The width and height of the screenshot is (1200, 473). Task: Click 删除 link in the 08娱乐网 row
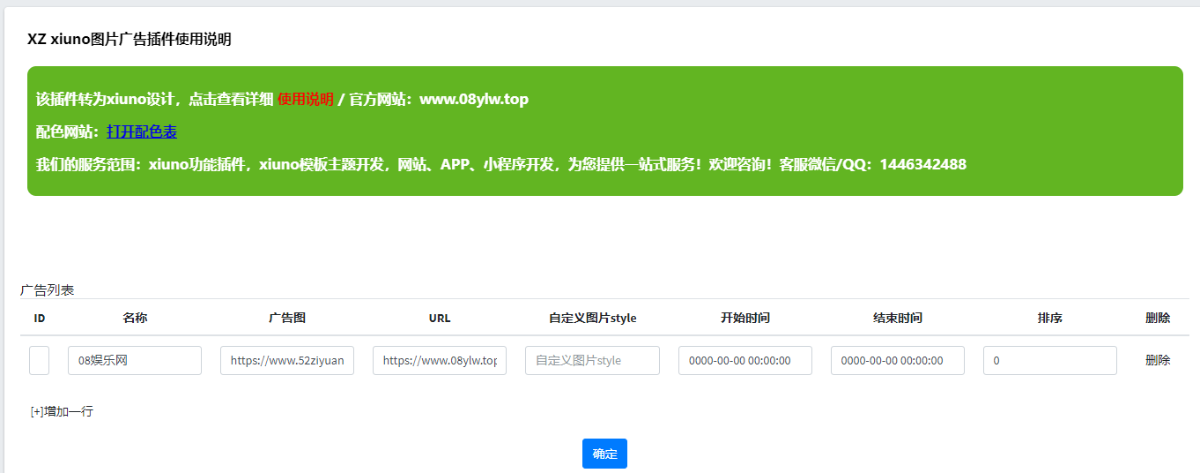1158,360
